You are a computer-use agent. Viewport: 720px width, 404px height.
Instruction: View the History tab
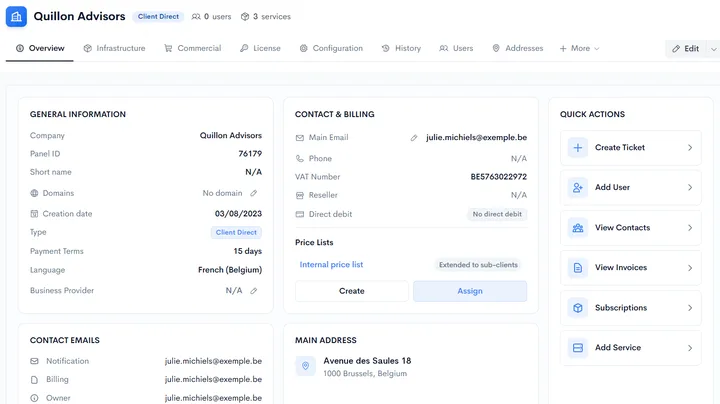tap(401, 48)
